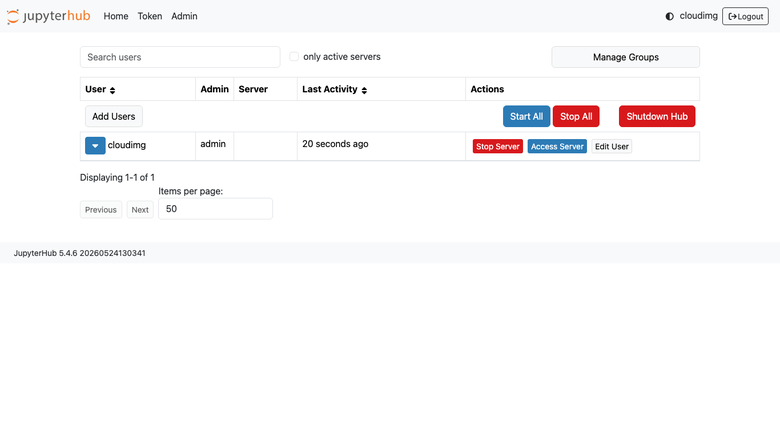Screen dimensions: 780x439
Task: Click cloudimg name in user table
Action: (x=127, y=145)
